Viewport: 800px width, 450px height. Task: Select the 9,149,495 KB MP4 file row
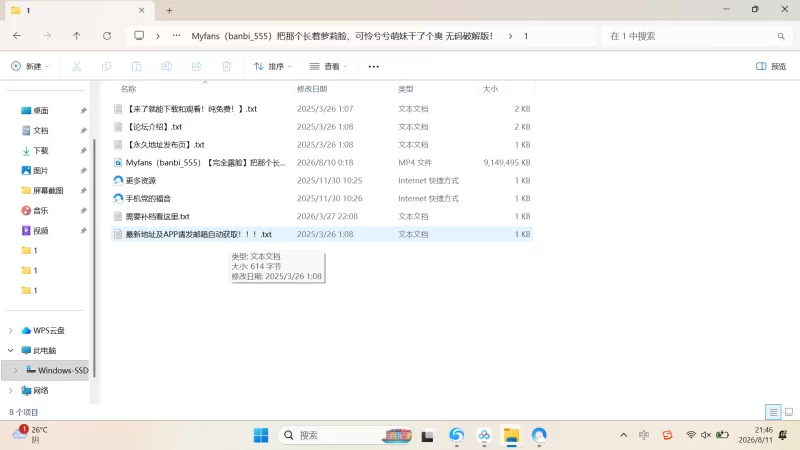click(322, 162)
